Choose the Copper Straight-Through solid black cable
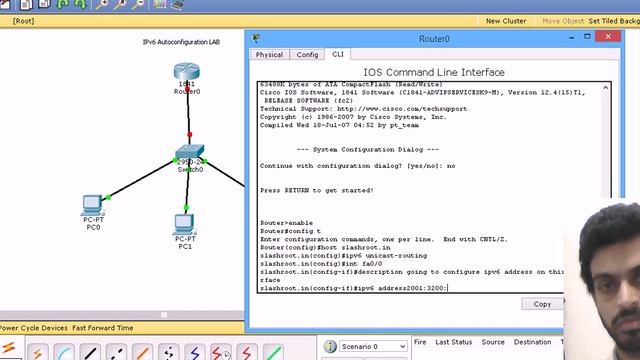The image size is (640, 360). coord(90,352)
